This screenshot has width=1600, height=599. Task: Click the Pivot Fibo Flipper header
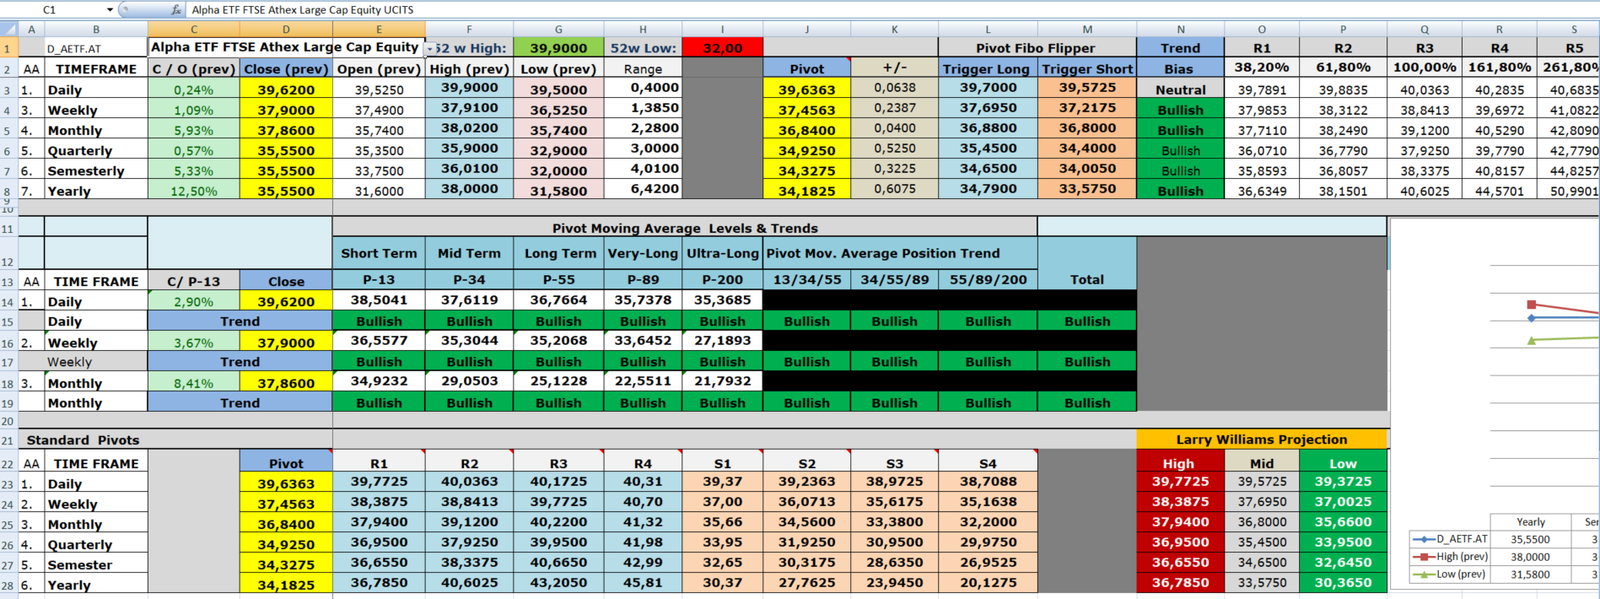[1036, 48]
